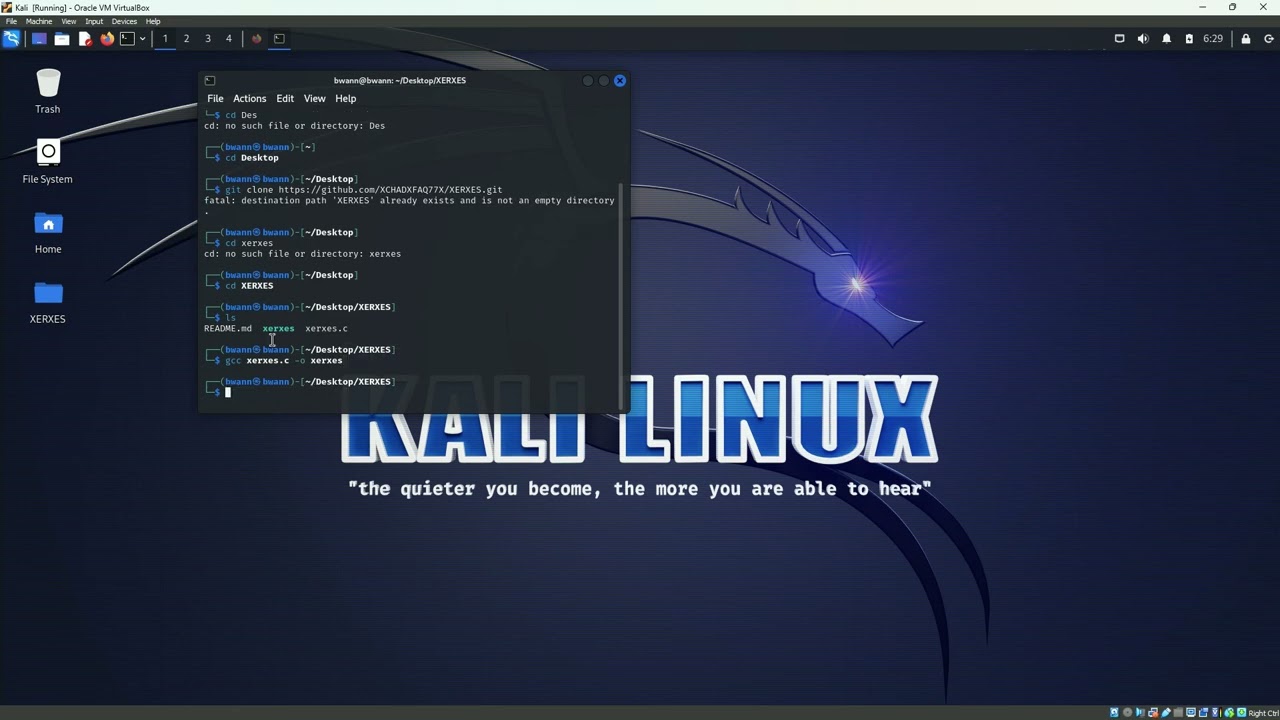Click the VirtualBox audio status icon
This screenshot has width=1280, height=720.
click(1140, 713)
